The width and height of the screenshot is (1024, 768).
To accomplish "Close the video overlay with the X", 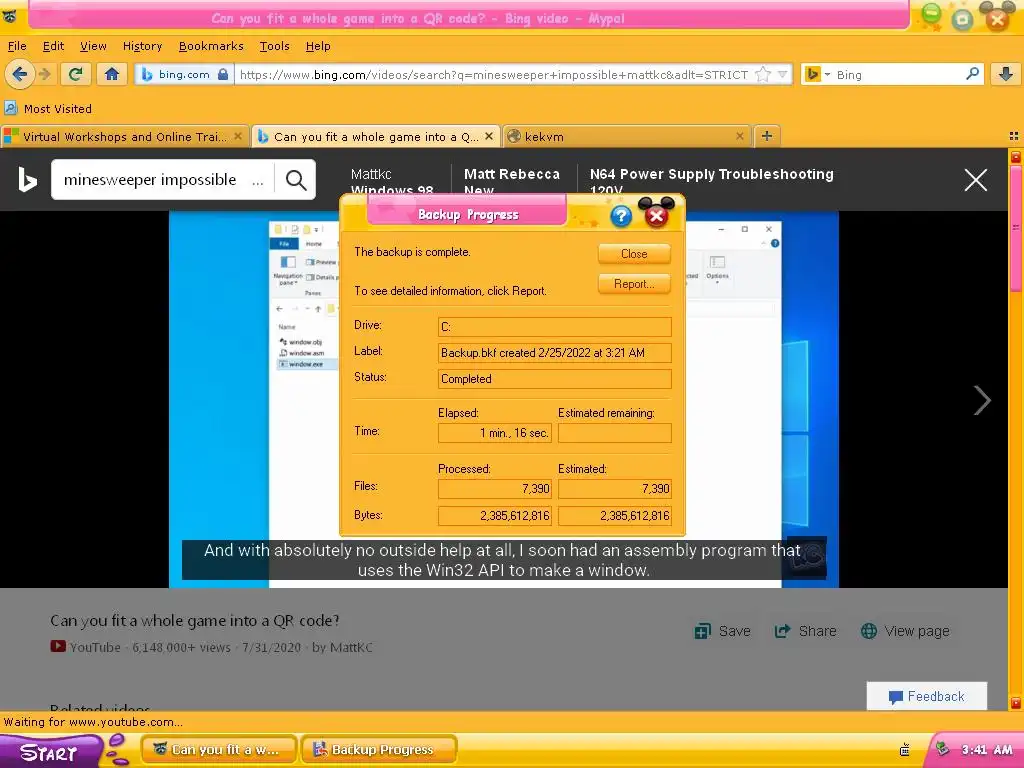I will pos(976,180).
